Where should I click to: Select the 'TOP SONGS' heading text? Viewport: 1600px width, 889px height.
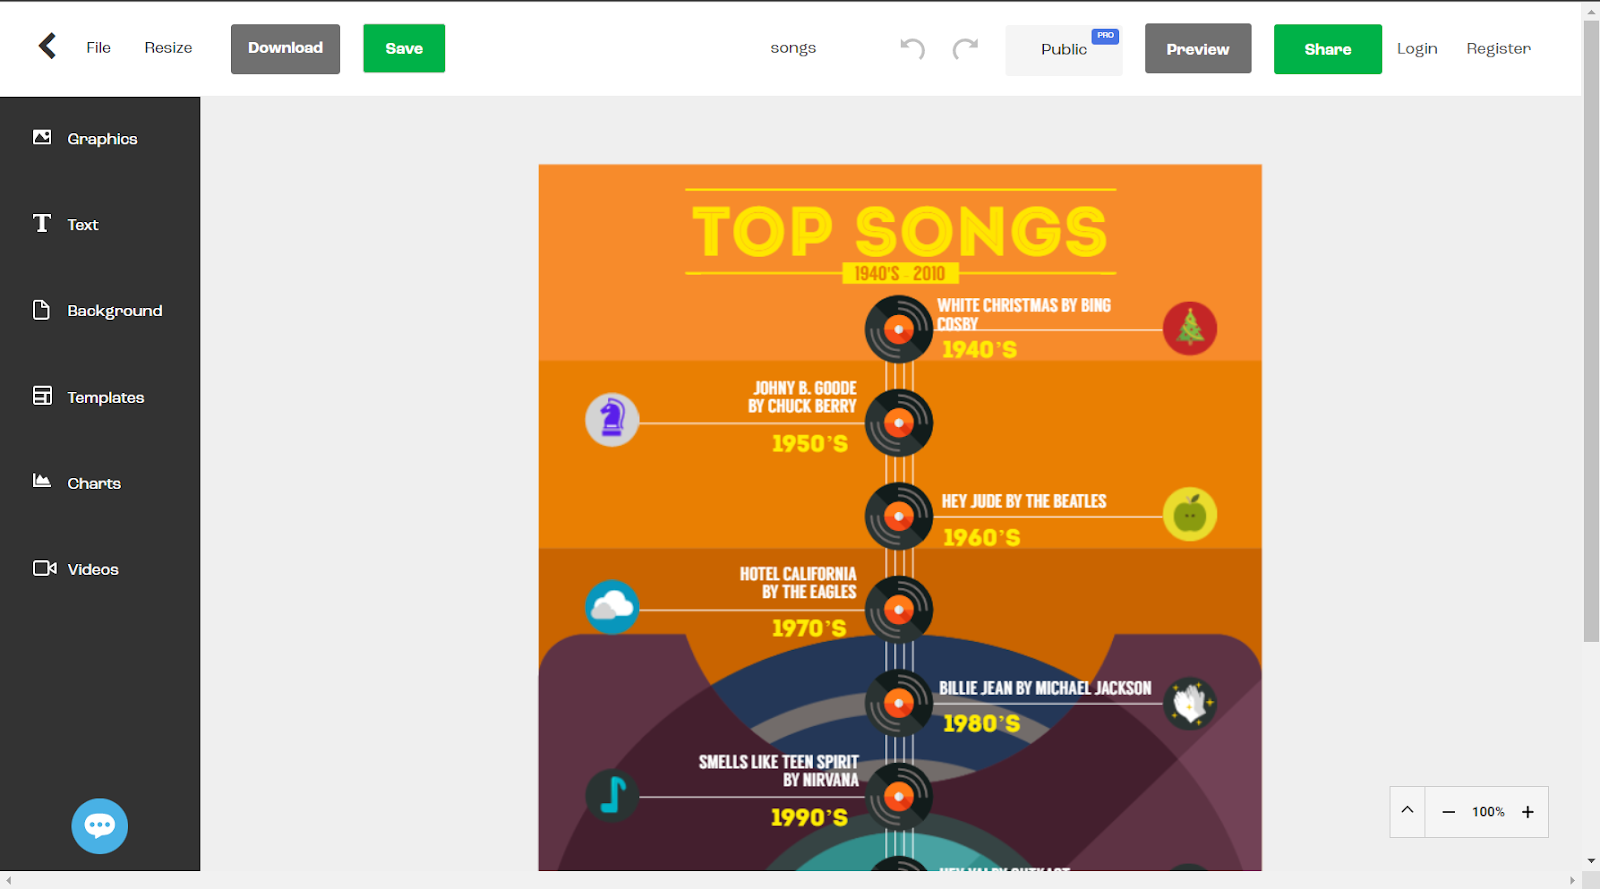[x=900, y=231]
